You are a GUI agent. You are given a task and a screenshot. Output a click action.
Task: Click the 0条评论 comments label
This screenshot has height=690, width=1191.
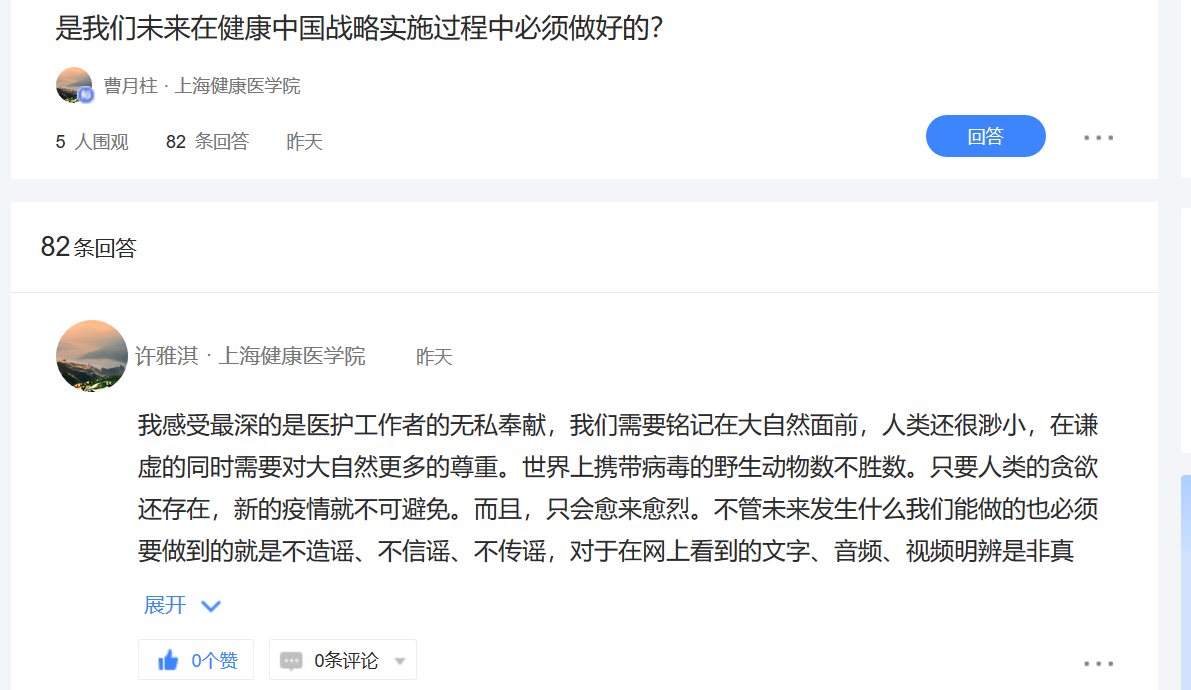point(346,661)
